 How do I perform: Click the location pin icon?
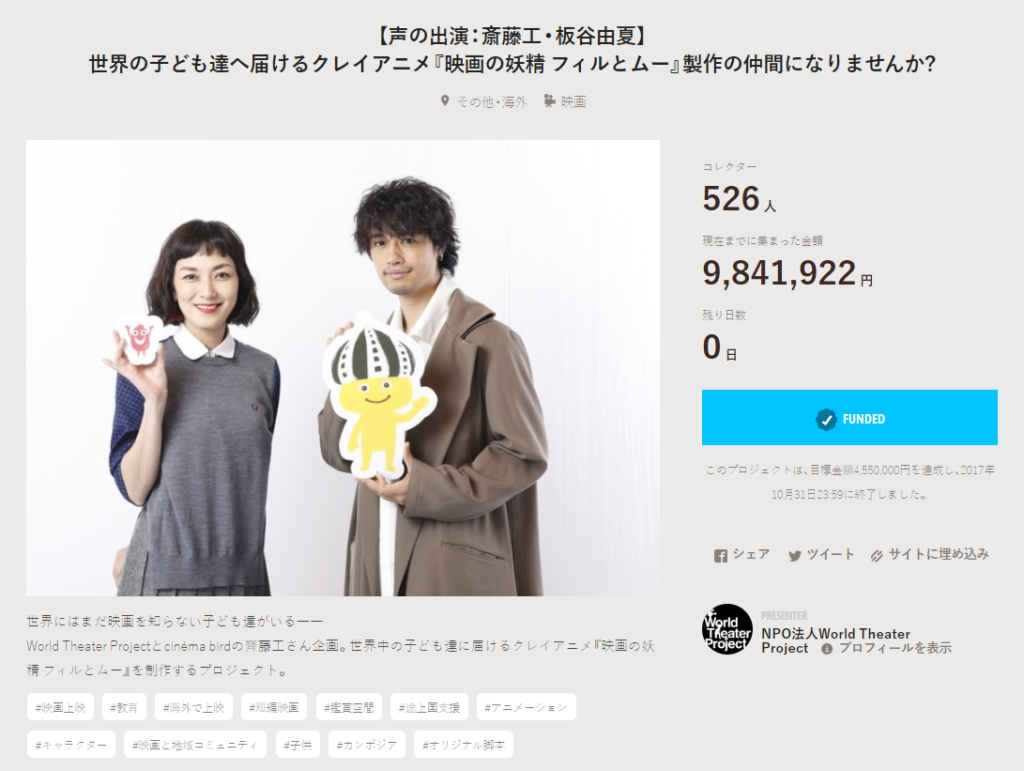tap(445, 101)
